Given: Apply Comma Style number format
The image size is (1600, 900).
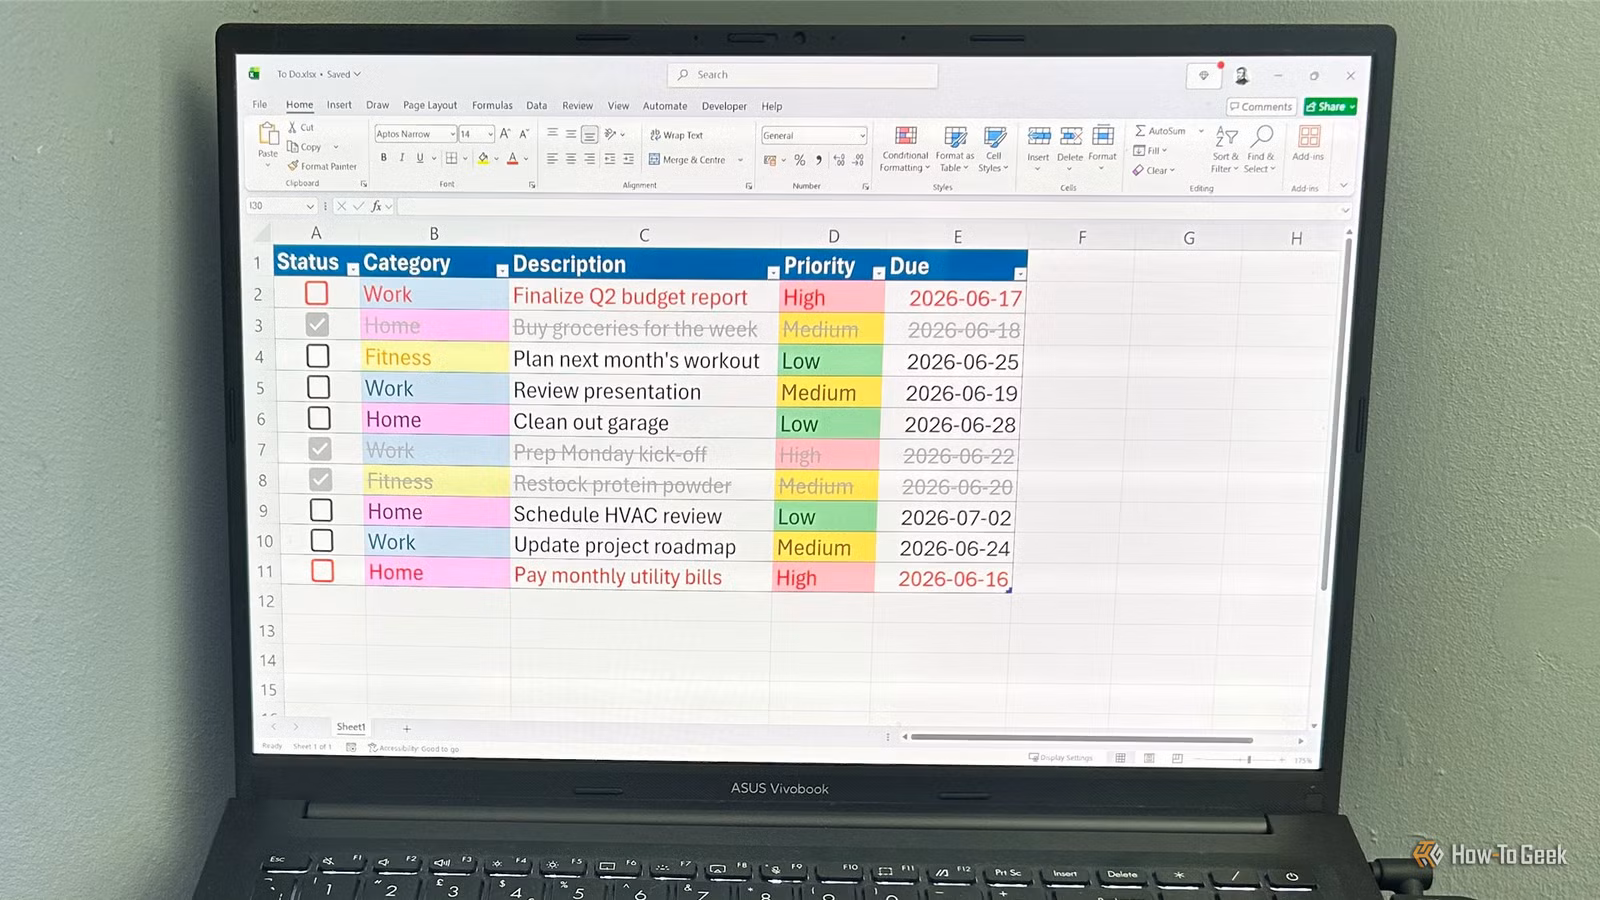Looking at the screenshot, I should [x=819, y=160].
